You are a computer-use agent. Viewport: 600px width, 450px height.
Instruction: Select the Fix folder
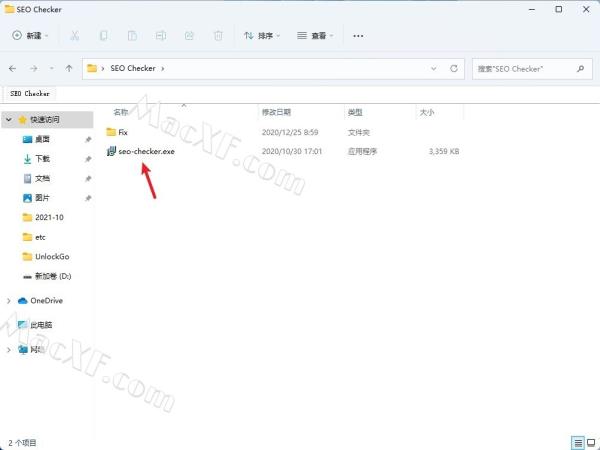point(122,132)
